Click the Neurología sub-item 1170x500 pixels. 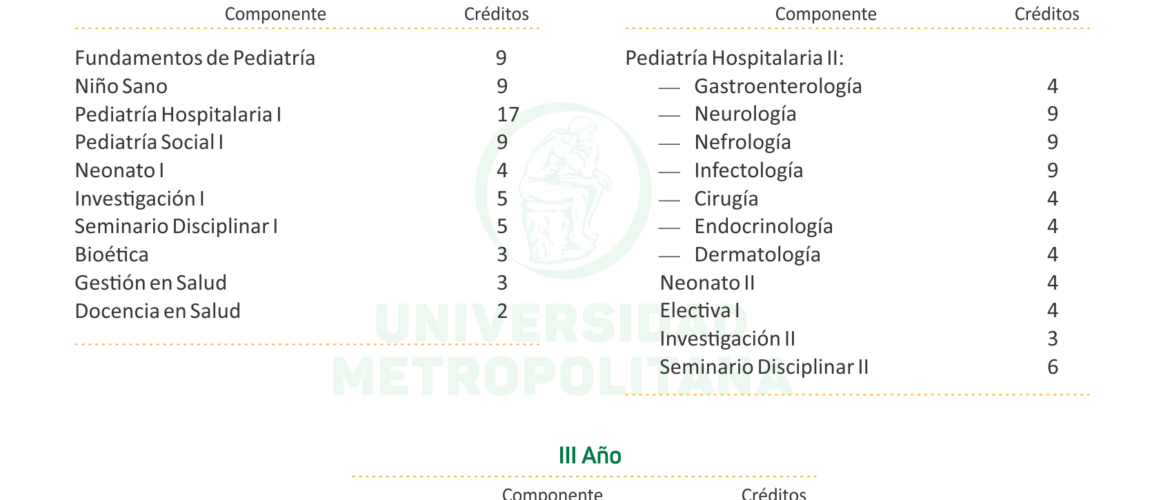coord(745,114)
